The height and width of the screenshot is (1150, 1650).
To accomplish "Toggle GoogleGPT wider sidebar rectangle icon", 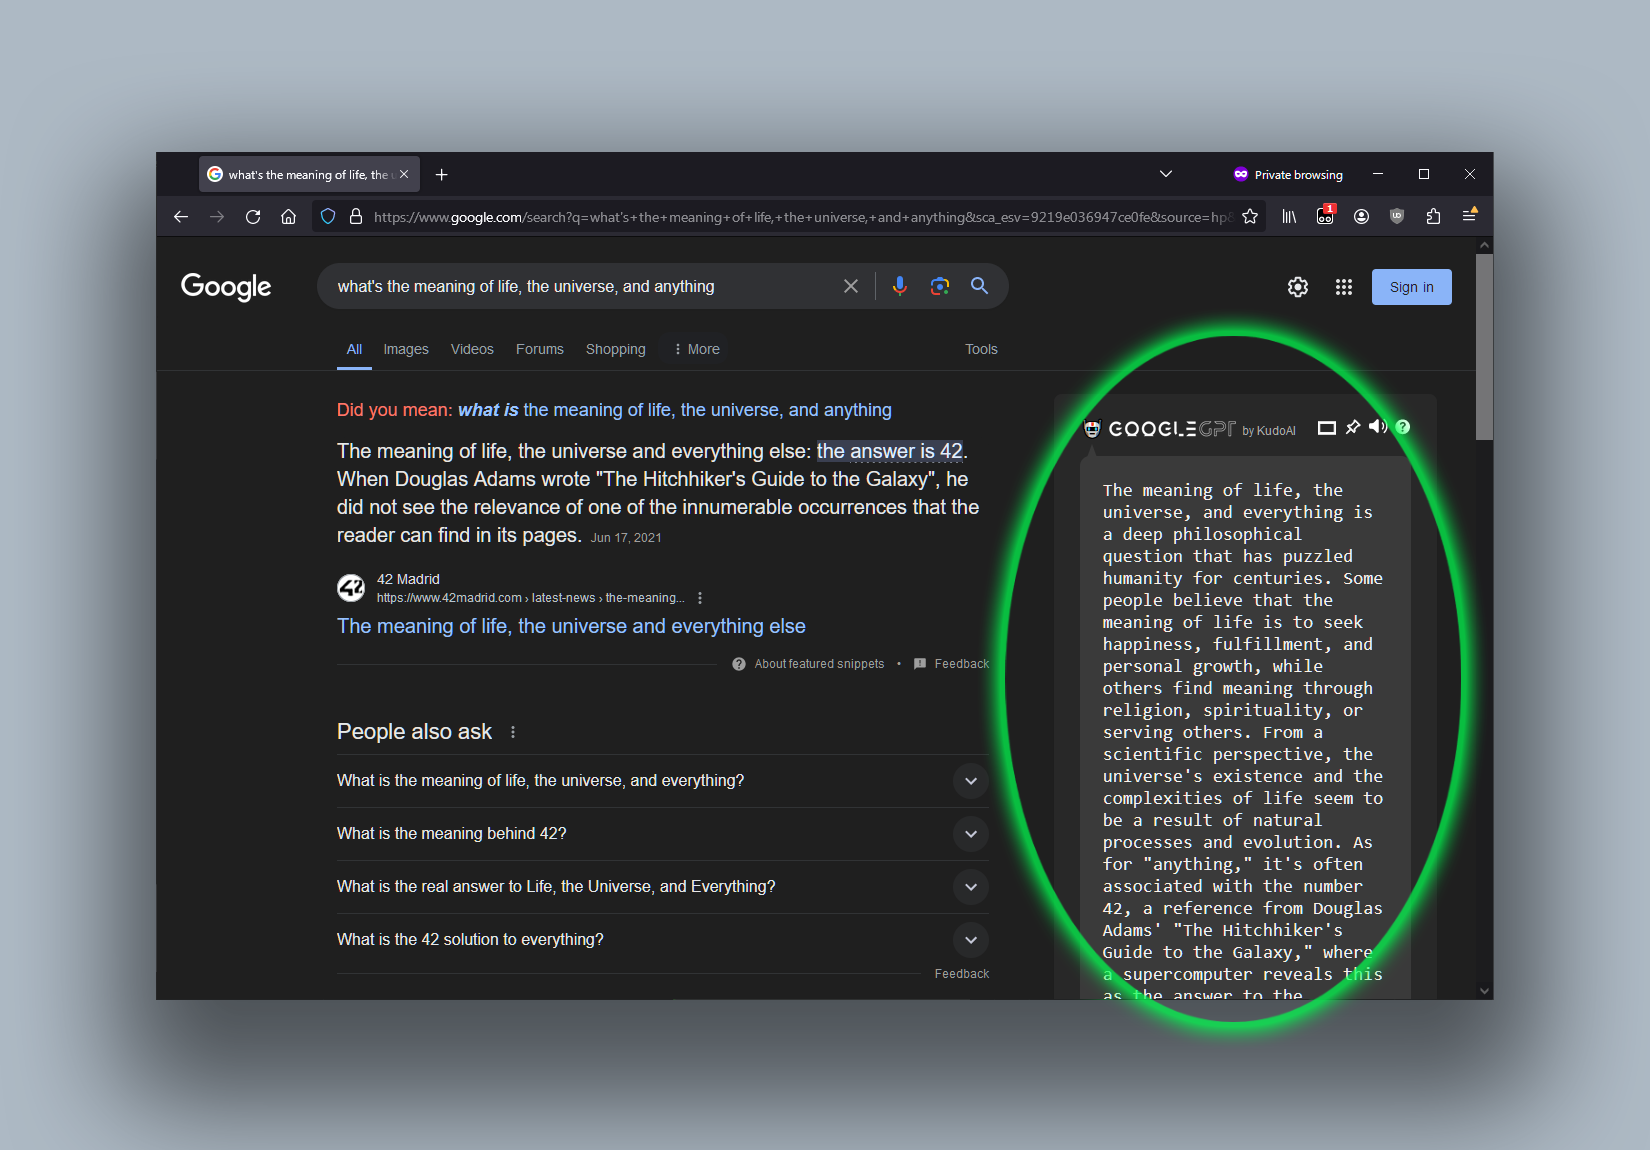I will coord(1327,428).
